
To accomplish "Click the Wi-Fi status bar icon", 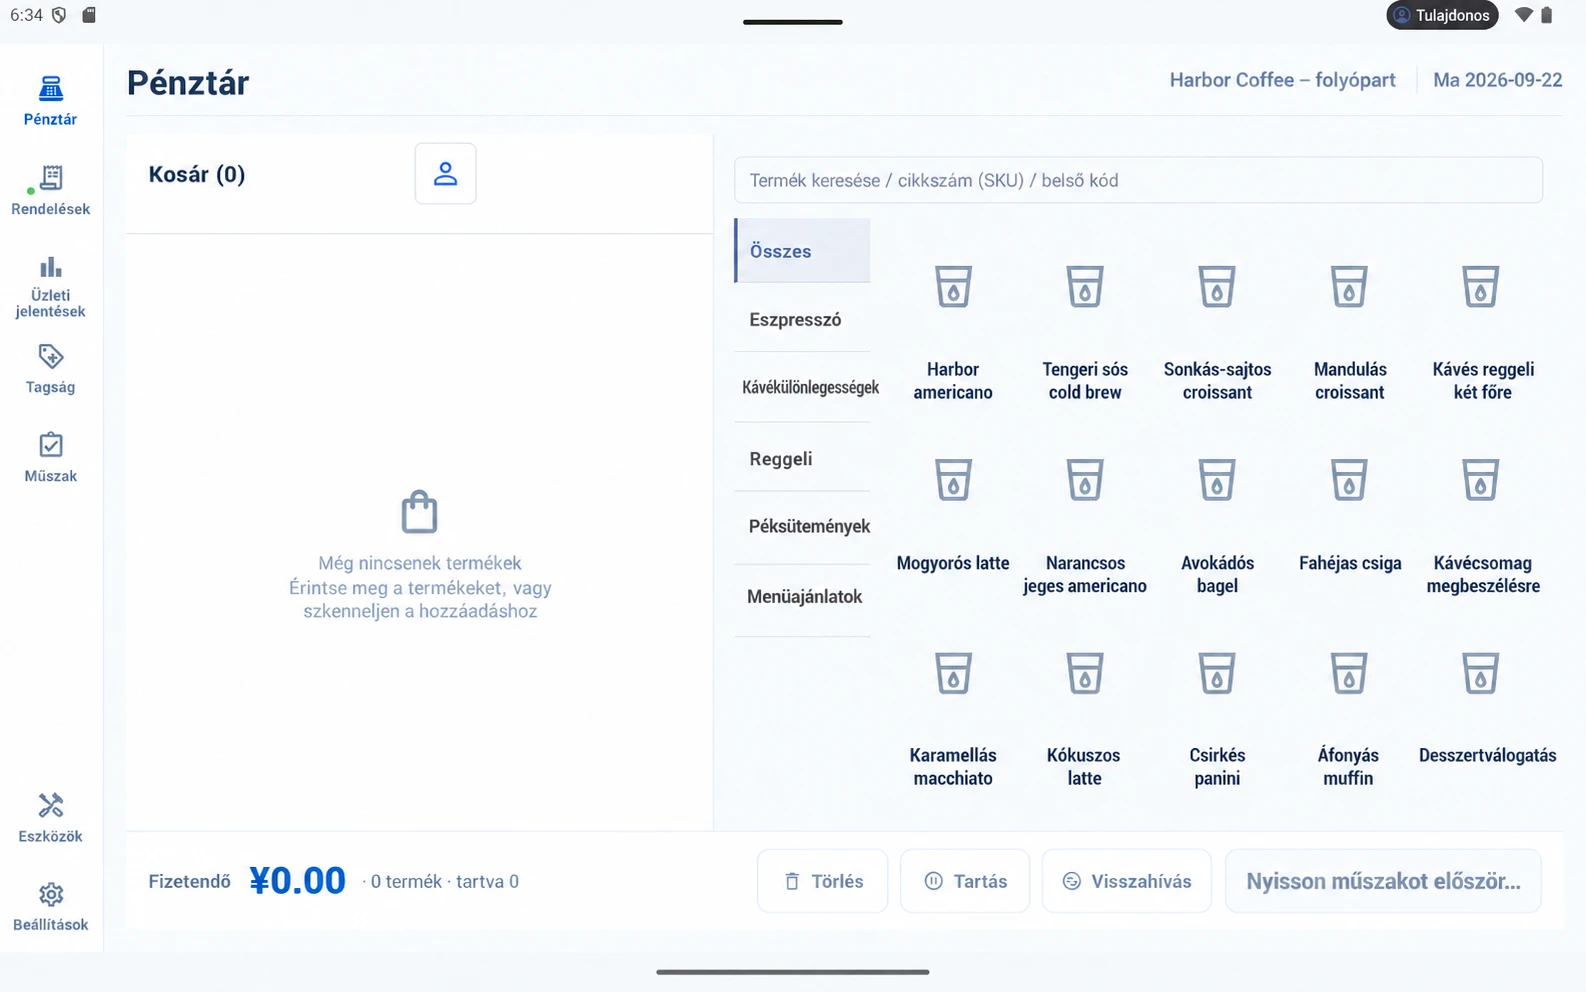I will point(1523,15).
